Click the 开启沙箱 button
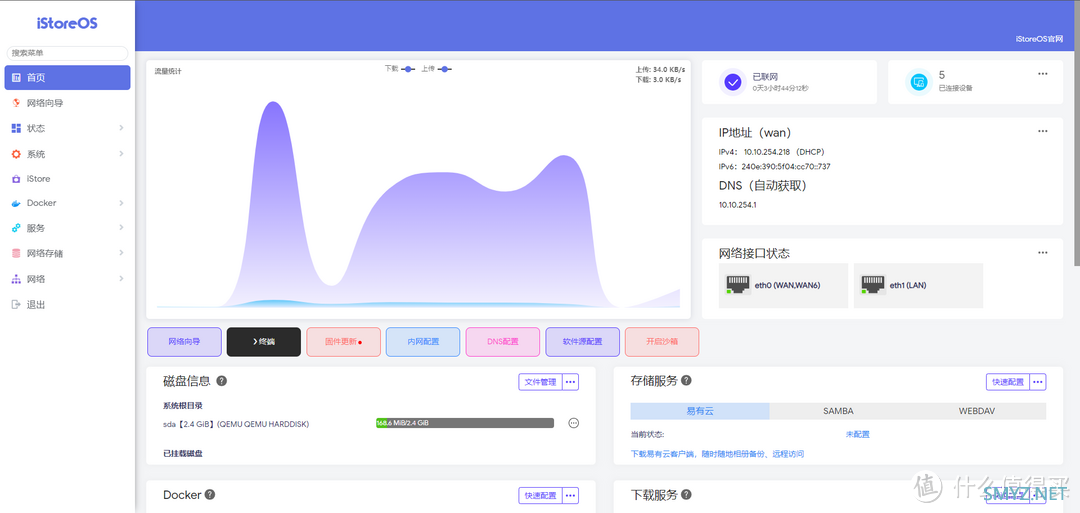 point(662,342)
